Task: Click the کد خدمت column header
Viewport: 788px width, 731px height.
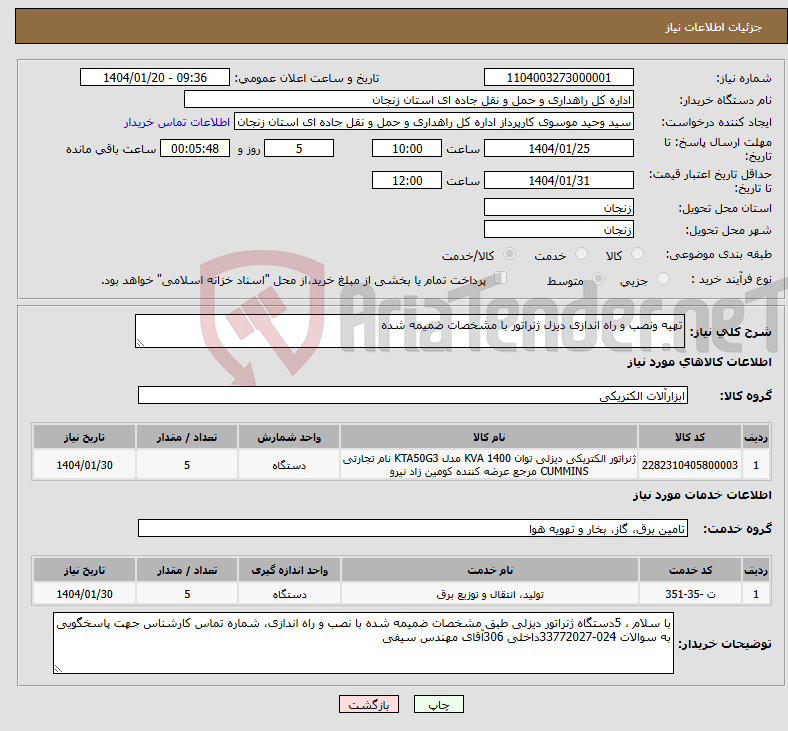Action: tap(691, 570)
